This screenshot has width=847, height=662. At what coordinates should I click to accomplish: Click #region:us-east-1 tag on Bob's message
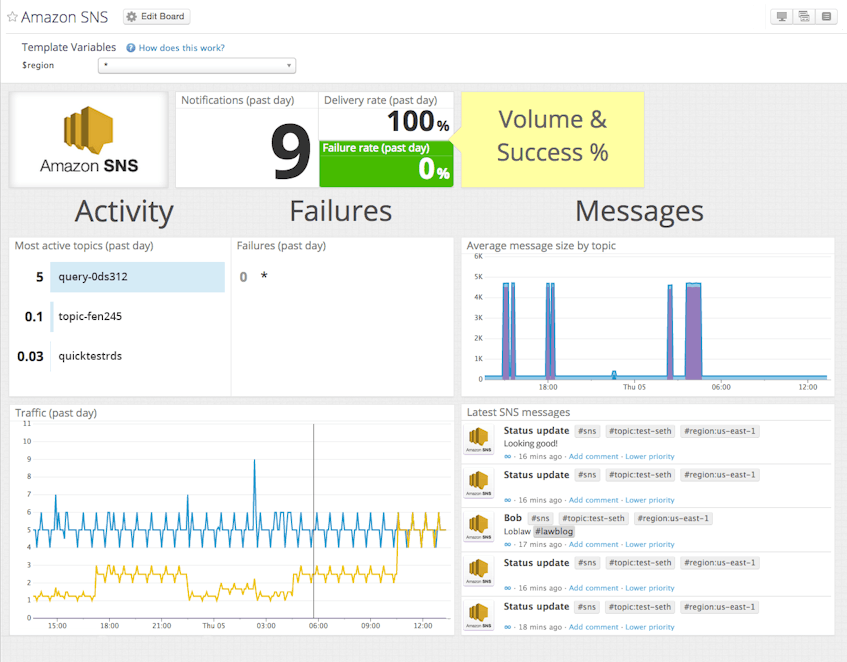coord(673,518)
